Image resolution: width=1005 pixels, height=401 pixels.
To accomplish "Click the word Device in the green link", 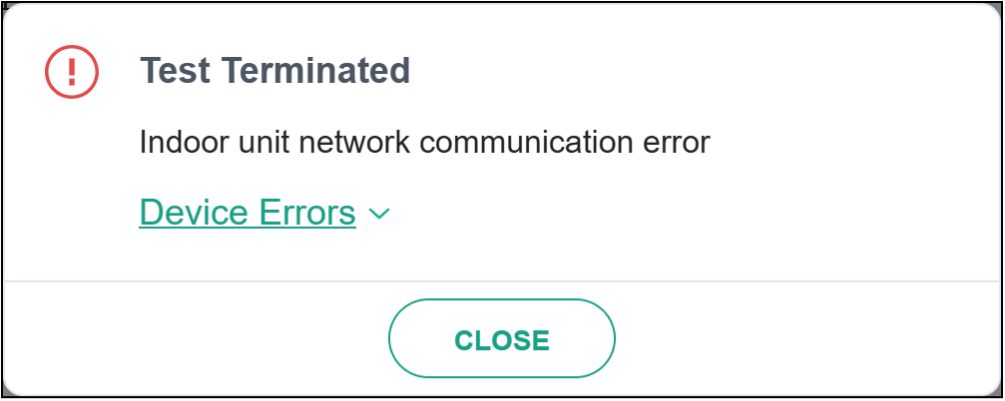I will (x=192, y=212).
